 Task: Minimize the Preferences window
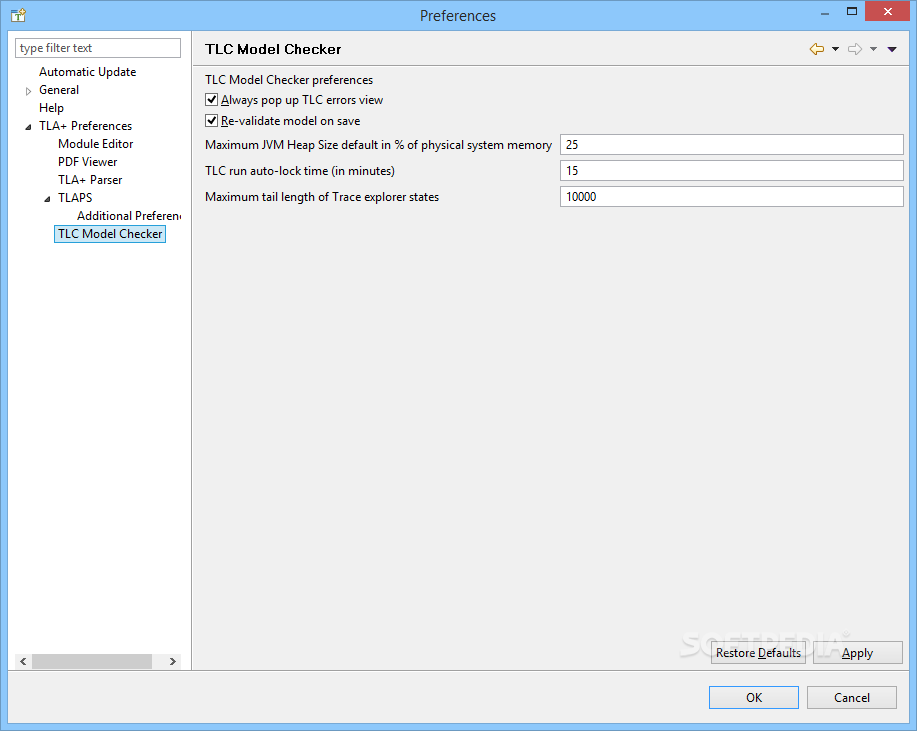point(825,12)
